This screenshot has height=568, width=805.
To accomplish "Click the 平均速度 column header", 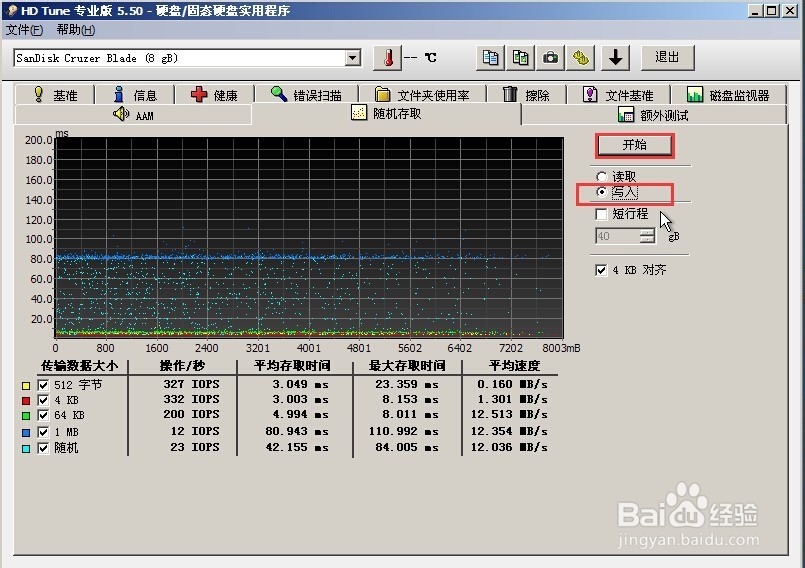I will click(514, 366).
